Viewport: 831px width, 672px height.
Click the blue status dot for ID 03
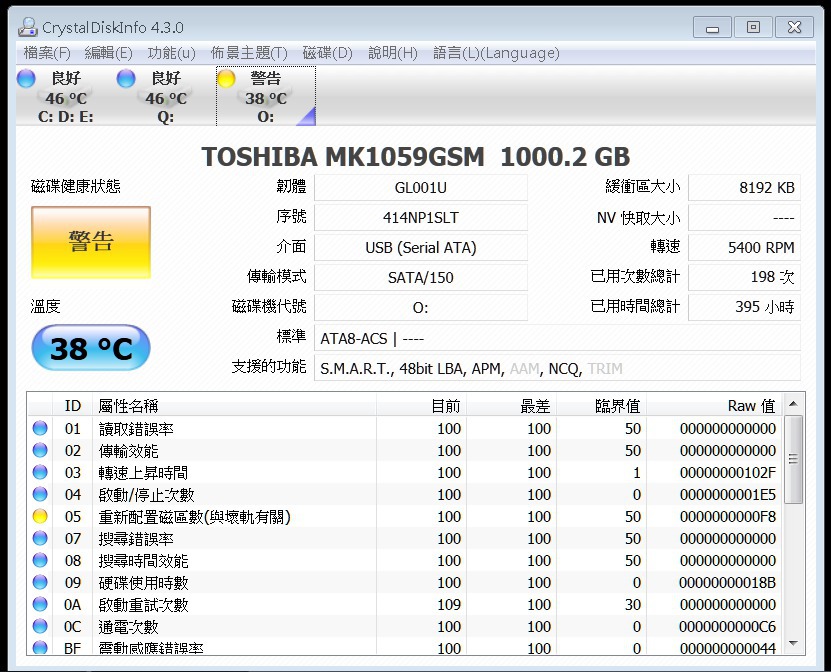(40, 472)
